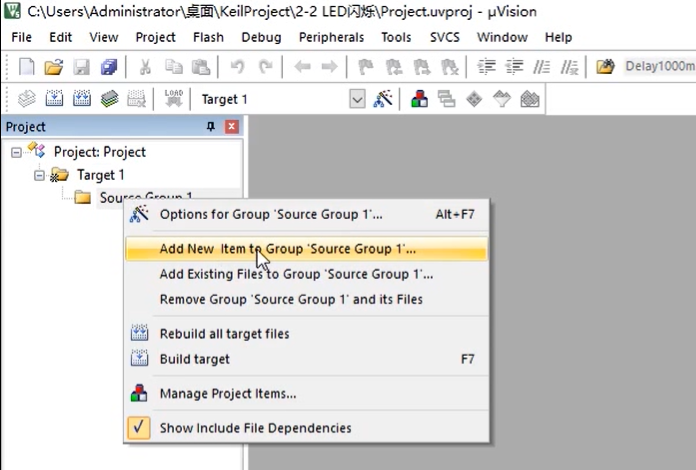This screenshot has width=696, height=470.
Task: Open the Target 1 dropdown arrow
Action: [357, 99]
